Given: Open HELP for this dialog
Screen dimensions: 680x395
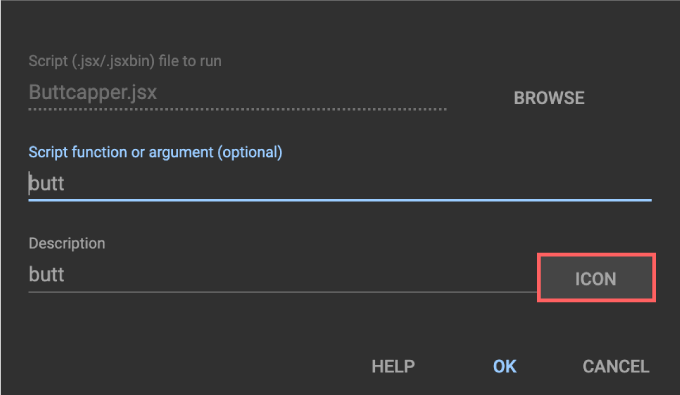Looking at the screenshot, I should click(393, 367).
